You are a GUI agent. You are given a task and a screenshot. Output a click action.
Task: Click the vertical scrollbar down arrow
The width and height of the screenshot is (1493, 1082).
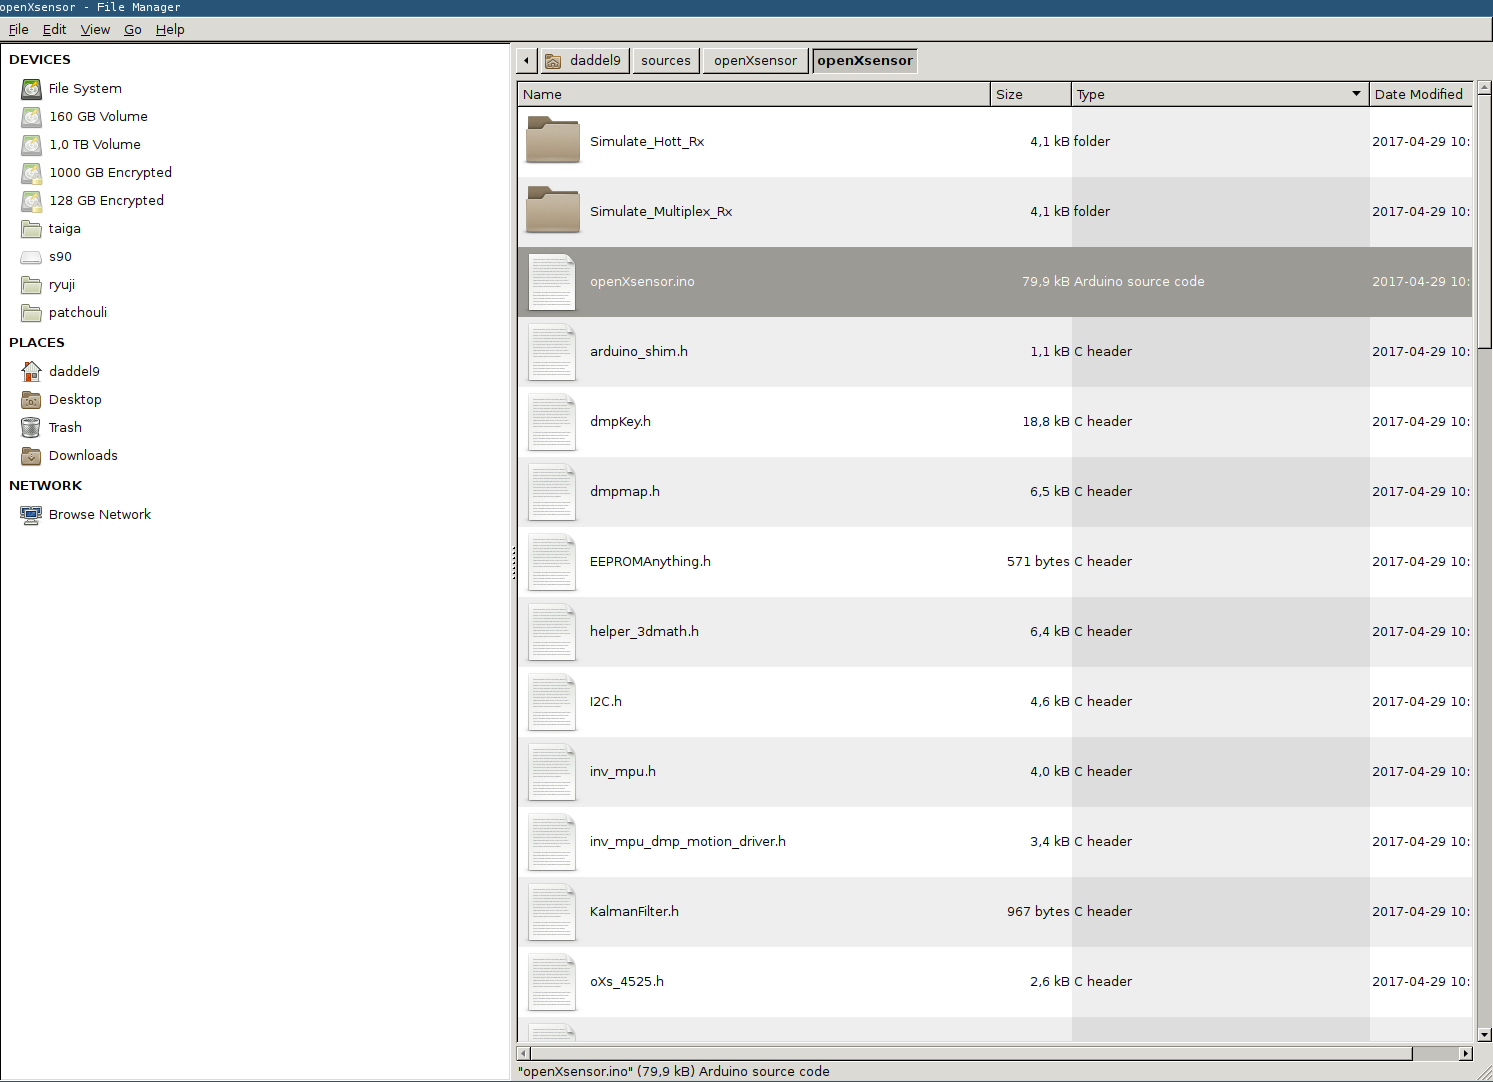pos(1484,1035)
